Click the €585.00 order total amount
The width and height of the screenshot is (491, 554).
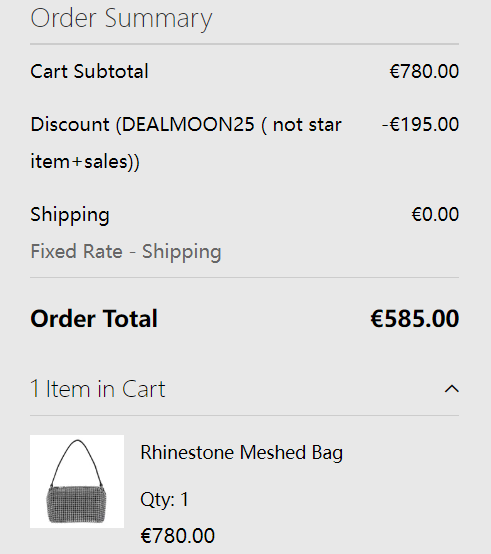[x=415, y=319]
